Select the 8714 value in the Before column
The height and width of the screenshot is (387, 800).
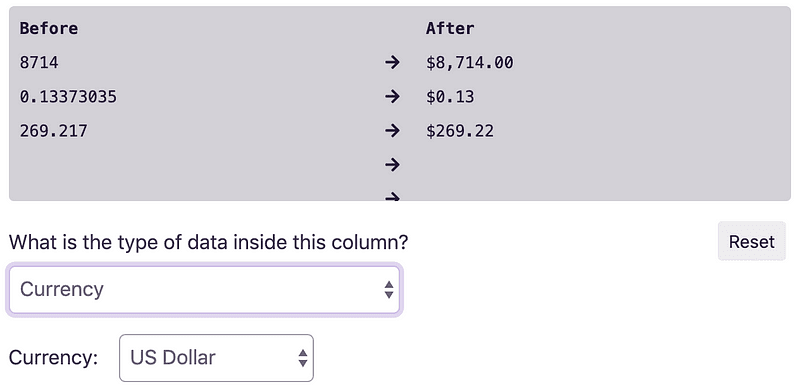pos(39,63)
